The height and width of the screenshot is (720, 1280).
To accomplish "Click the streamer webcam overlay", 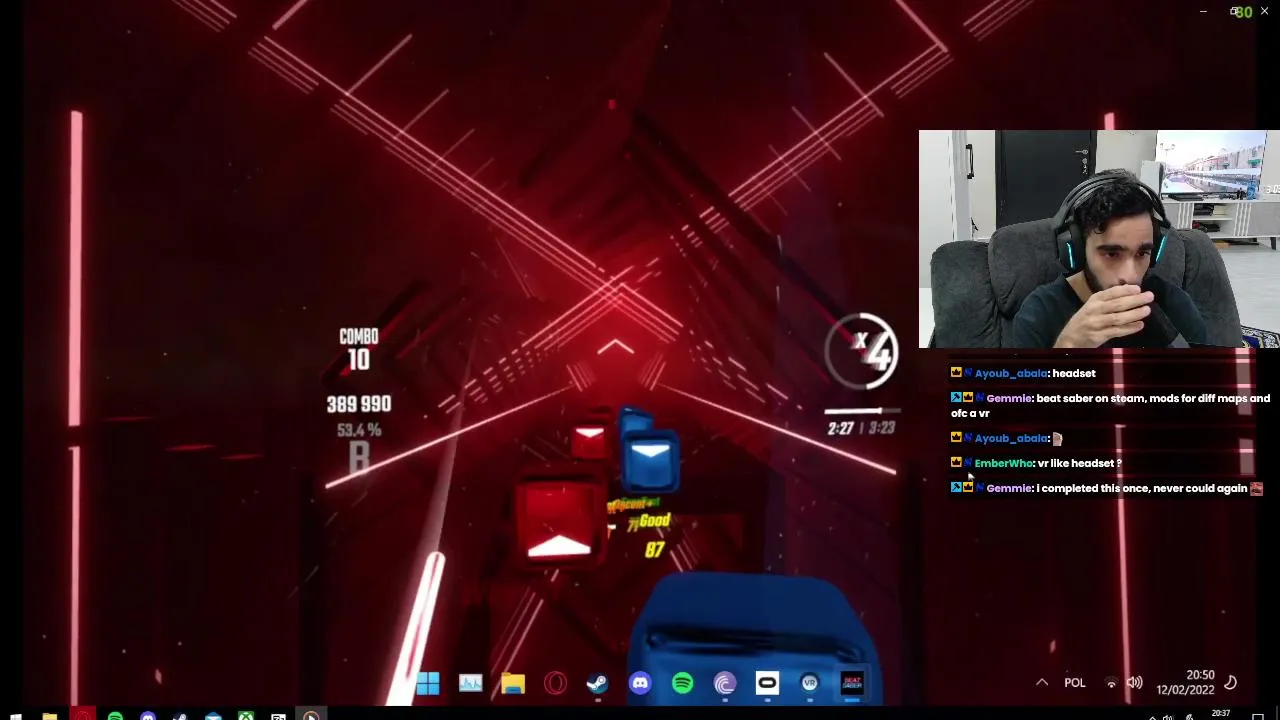I will pyautogui.click(x=1099, y=239).
